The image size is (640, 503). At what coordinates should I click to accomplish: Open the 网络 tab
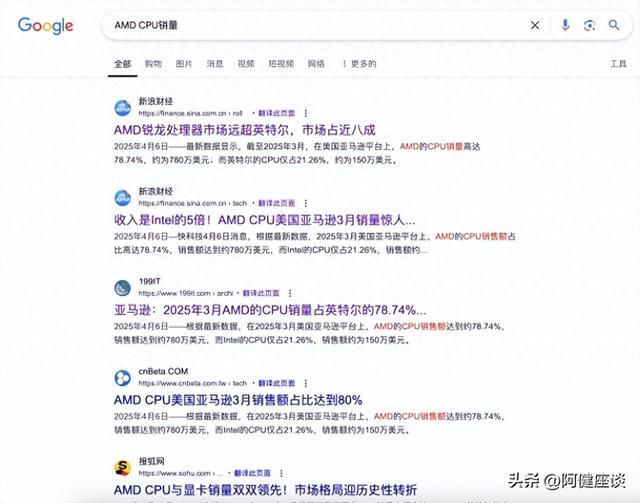(x=316, y=64)
